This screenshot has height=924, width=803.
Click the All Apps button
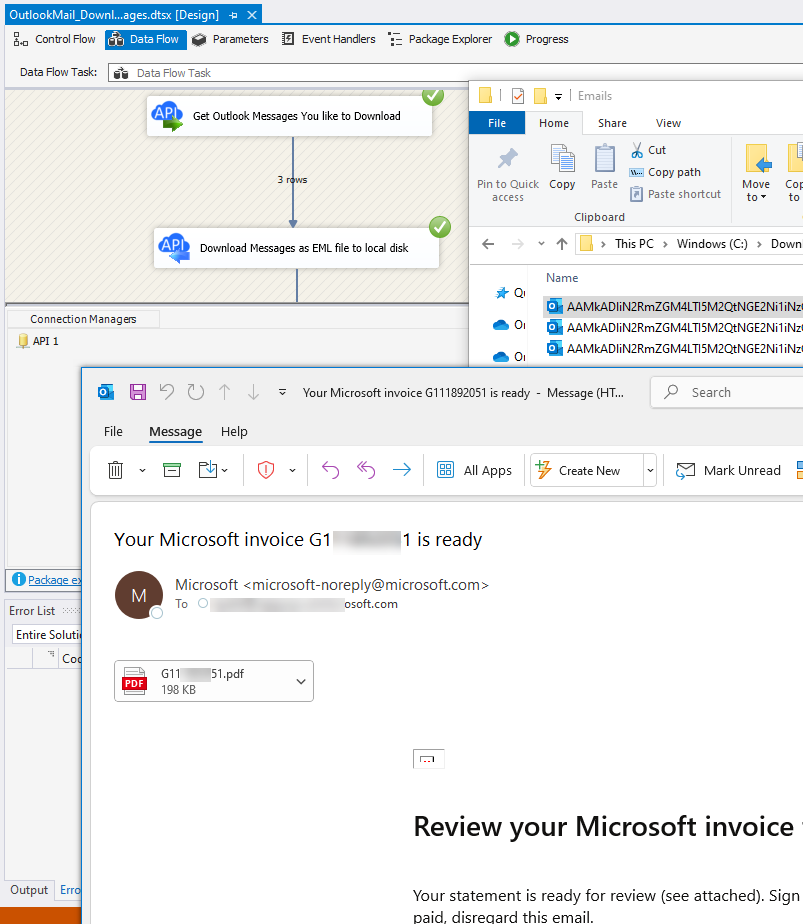tap(475, 470)
